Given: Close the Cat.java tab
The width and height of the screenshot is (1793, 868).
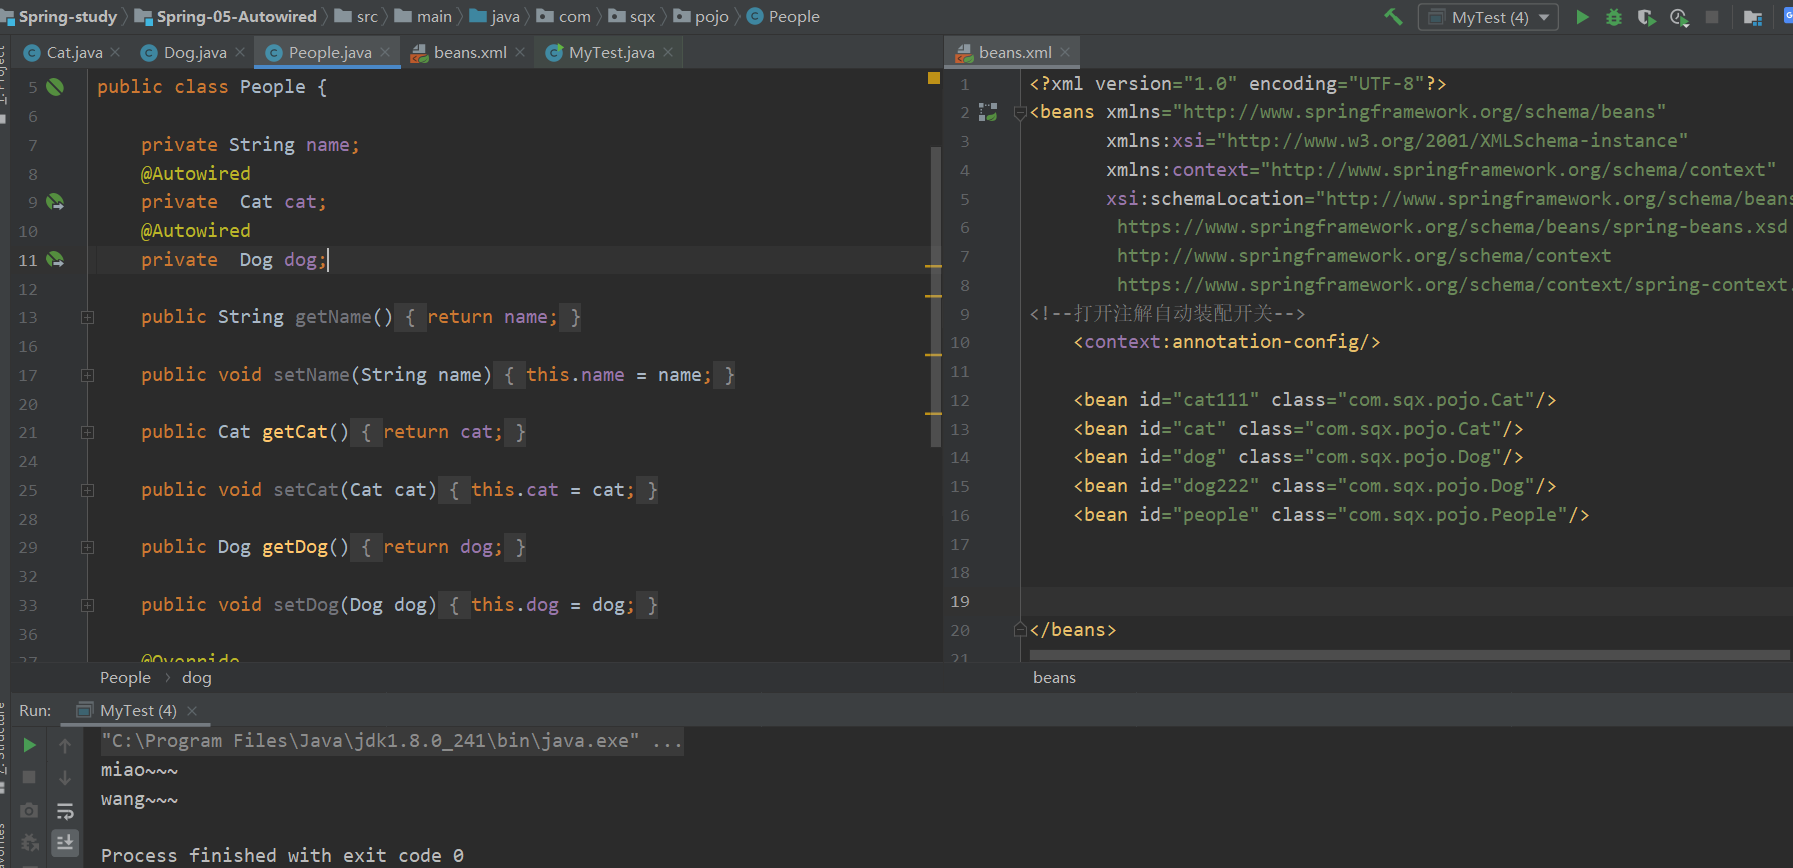Looking at the screenshot, I should (116, 52).
